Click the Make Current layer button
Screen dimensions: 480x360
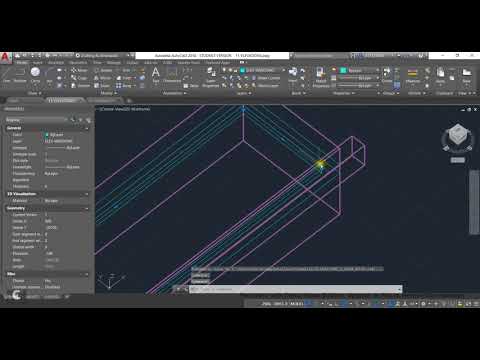[x=265, y=78]
